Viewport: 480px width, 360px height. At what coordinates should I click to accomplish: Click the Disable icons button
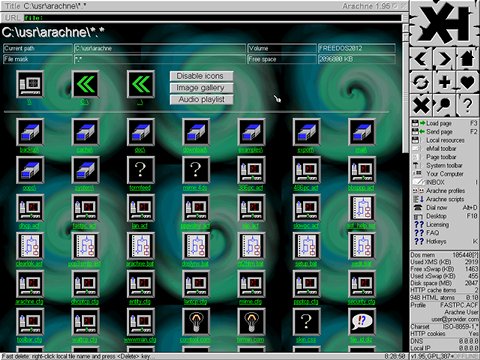click(201, 76)
